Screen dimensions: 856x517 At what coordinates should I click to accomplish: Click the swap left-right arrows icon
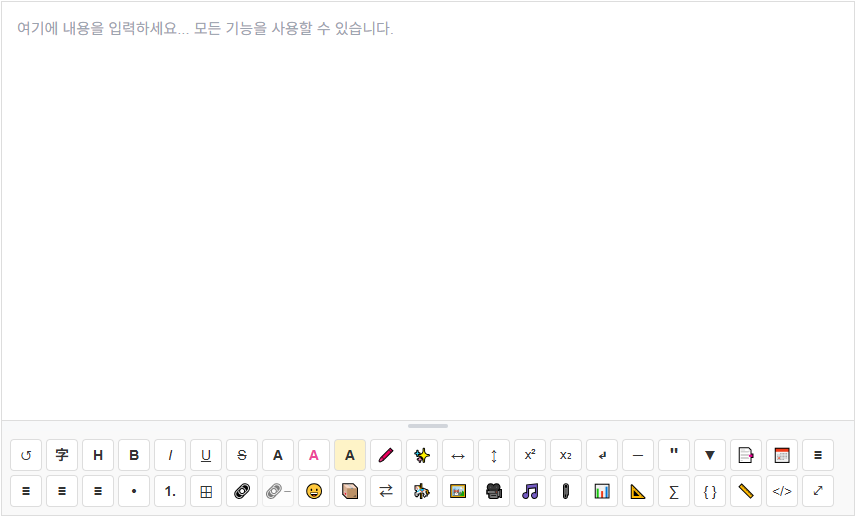point(386,491)
